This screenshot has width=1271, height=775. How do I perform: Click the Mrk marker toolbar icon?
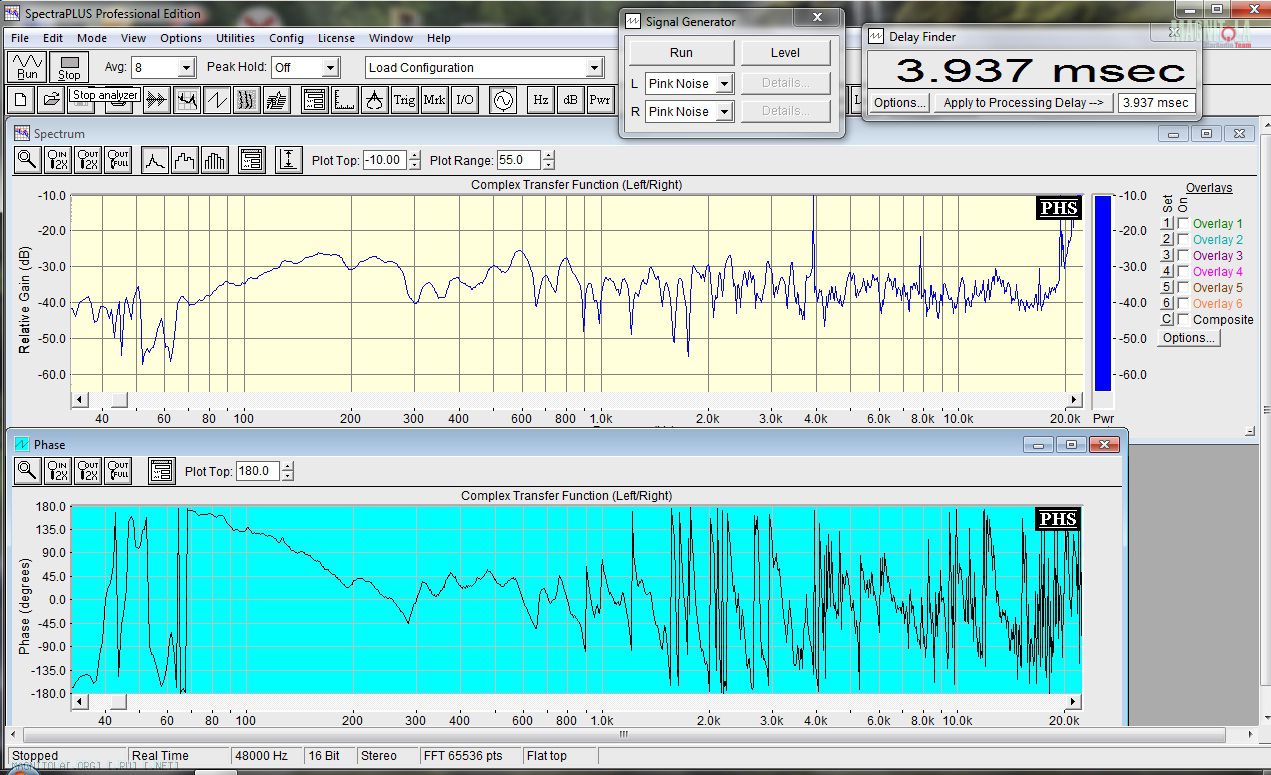[x=435, y=100]
